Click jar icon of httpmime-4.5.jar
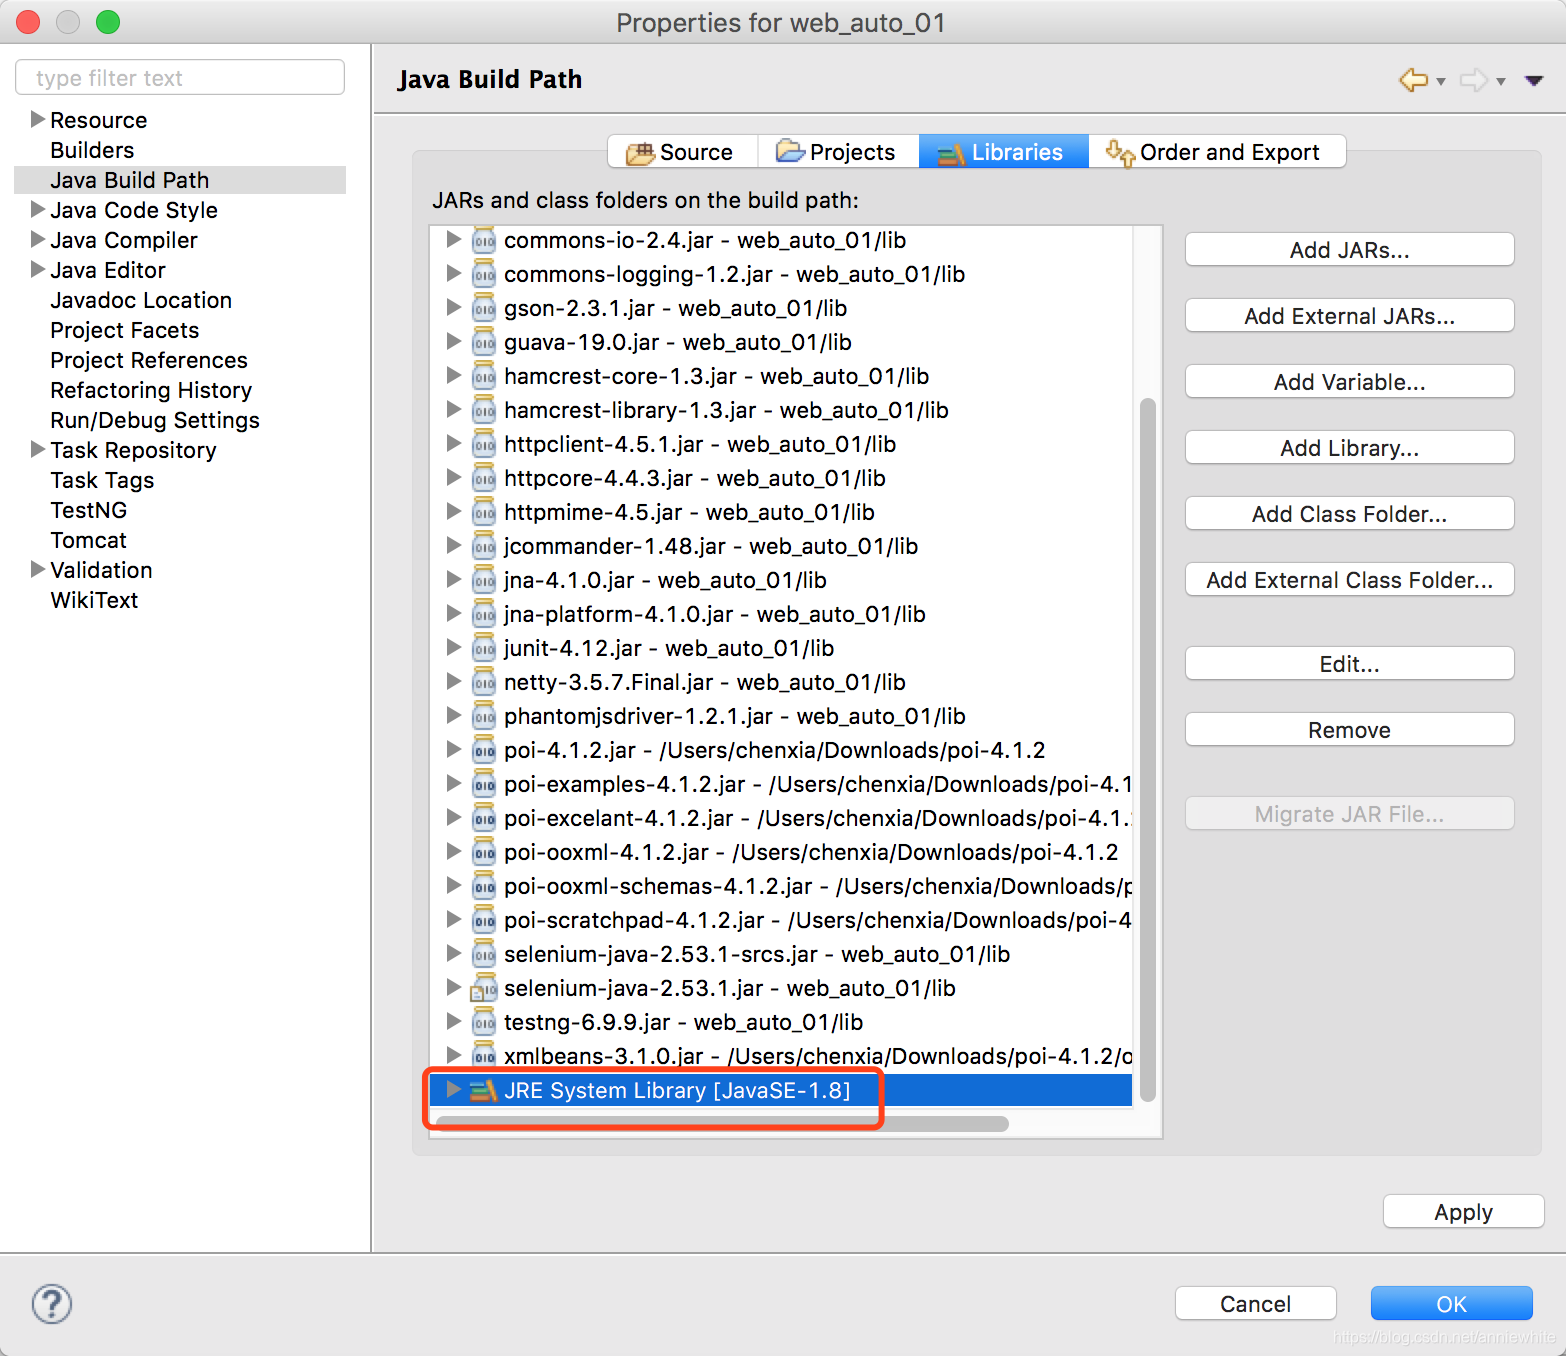This screenshot has width=1566, height=1356. (484, 512)
